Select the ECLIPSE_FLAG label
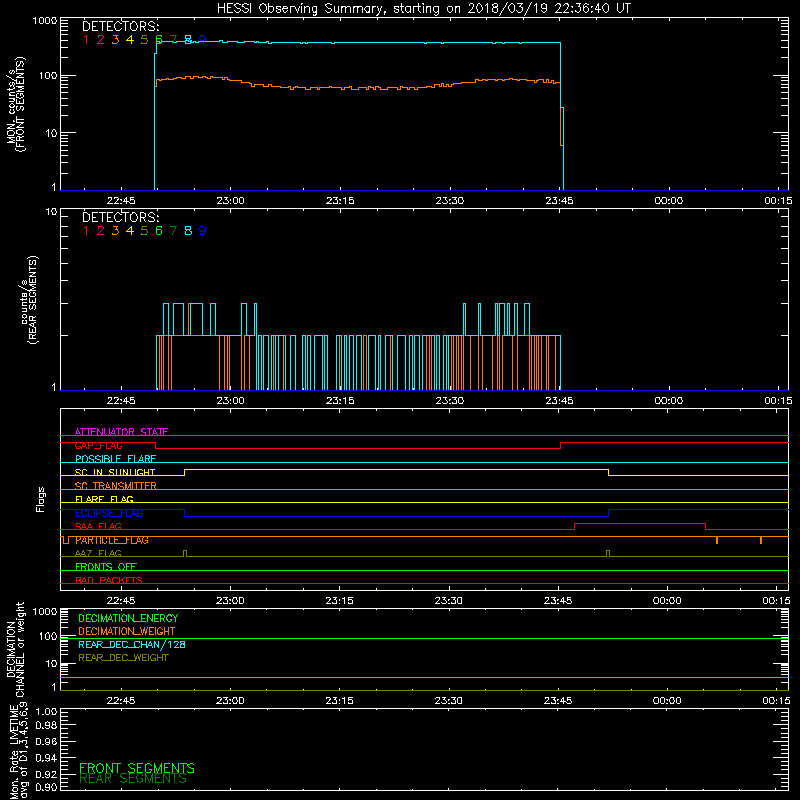This screenshot has width=800, height=800. coord(109,513)
